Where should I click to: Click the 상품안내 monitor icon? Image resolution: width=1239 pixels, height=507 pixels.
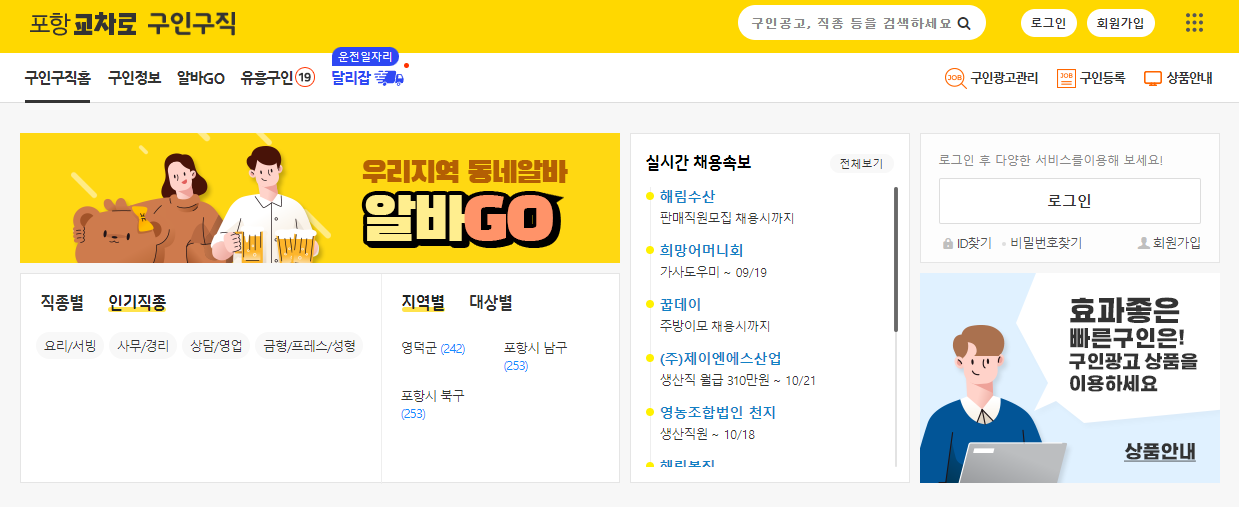(1153, 78)
